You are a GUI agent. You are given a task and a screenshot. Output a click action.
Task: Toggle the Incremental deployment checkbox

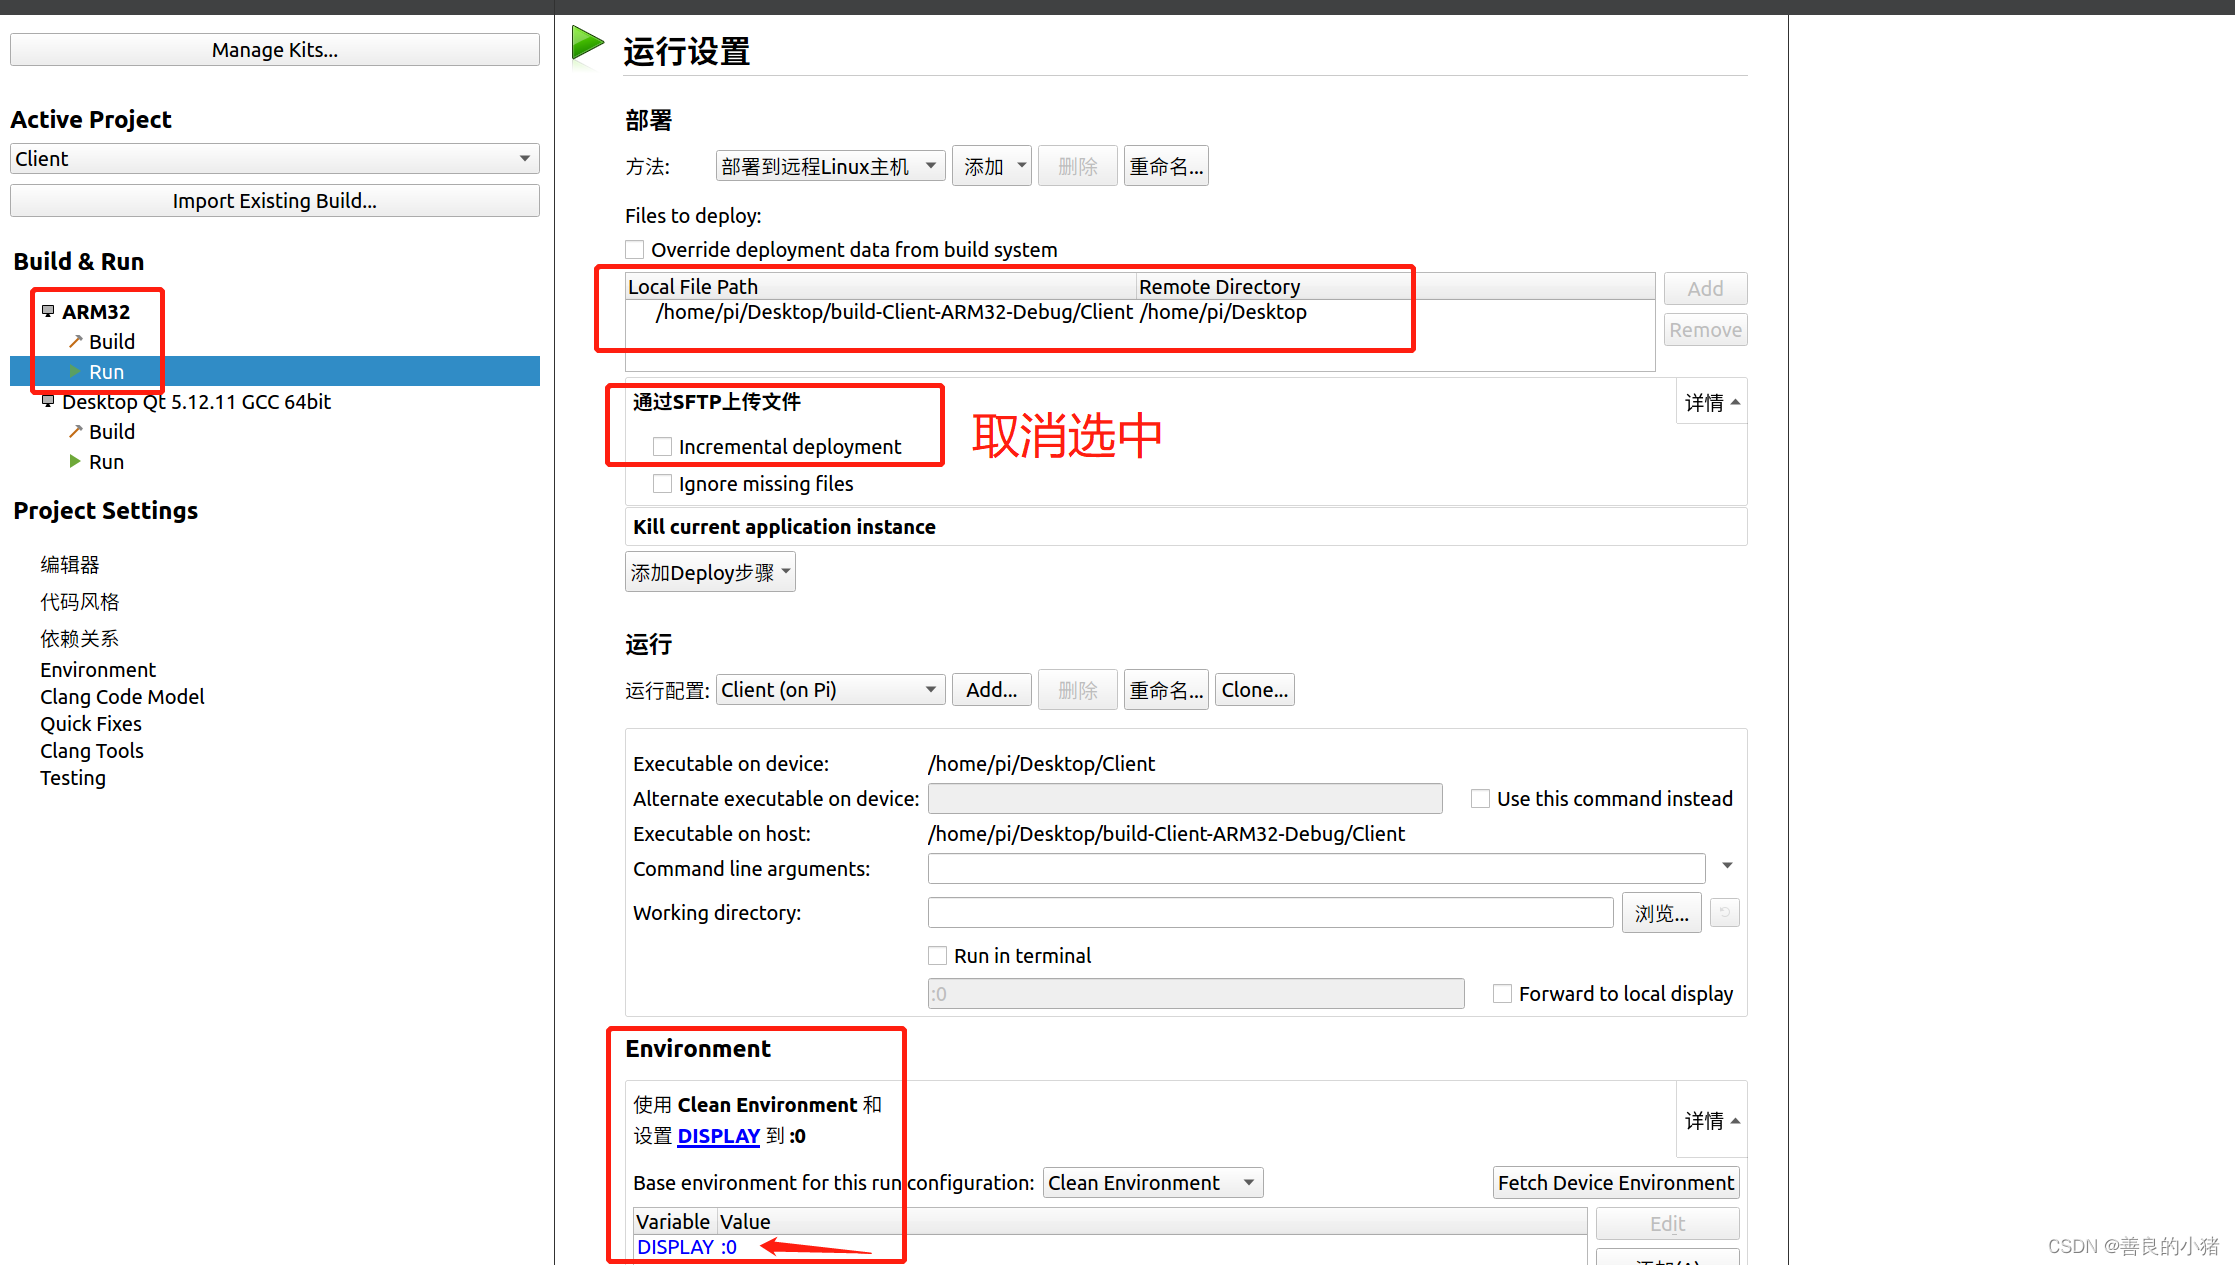point(662,447)
